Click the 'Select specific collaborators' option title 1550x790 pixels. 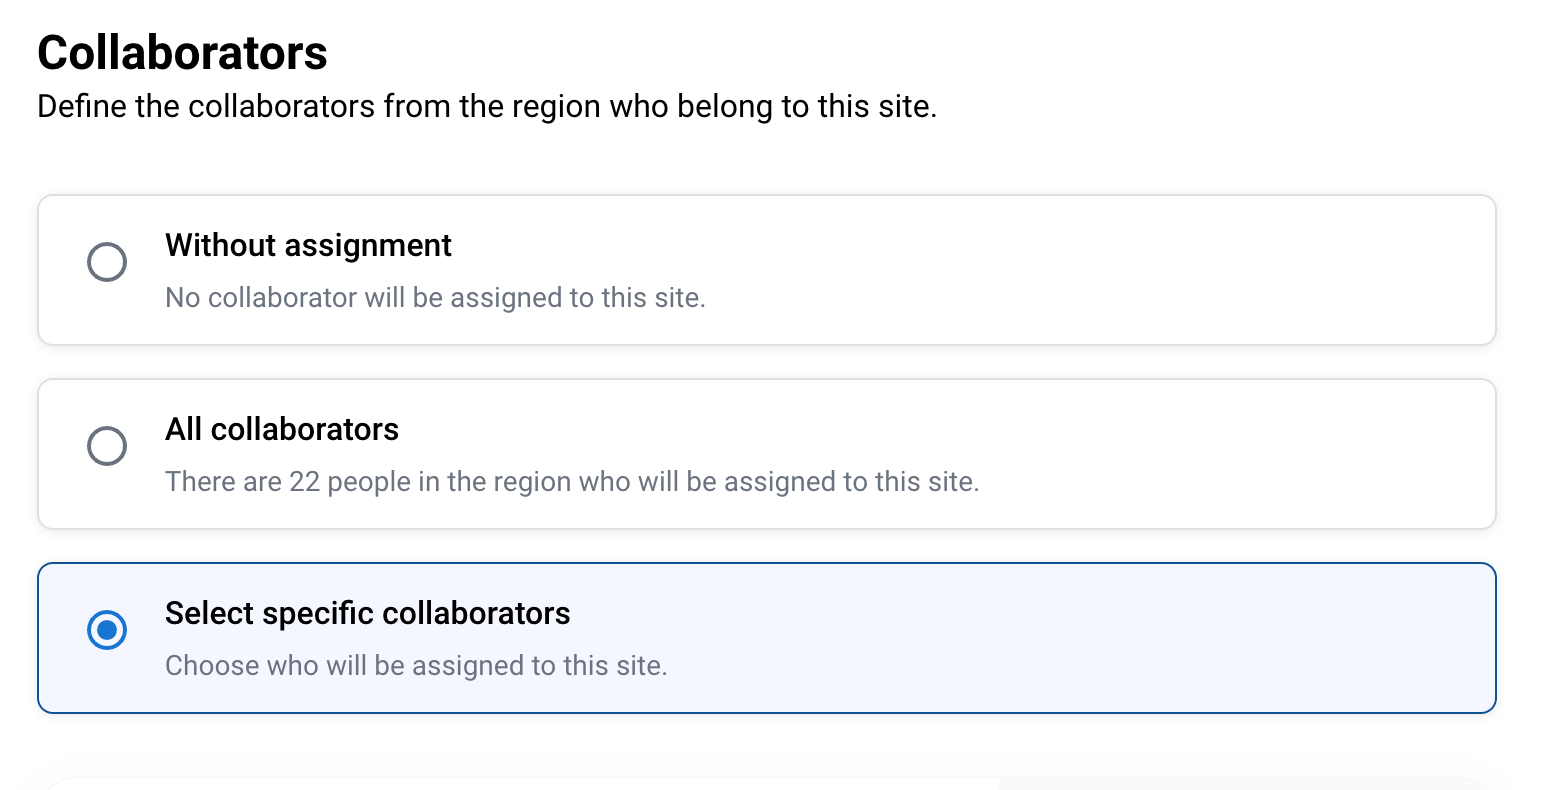367,613
